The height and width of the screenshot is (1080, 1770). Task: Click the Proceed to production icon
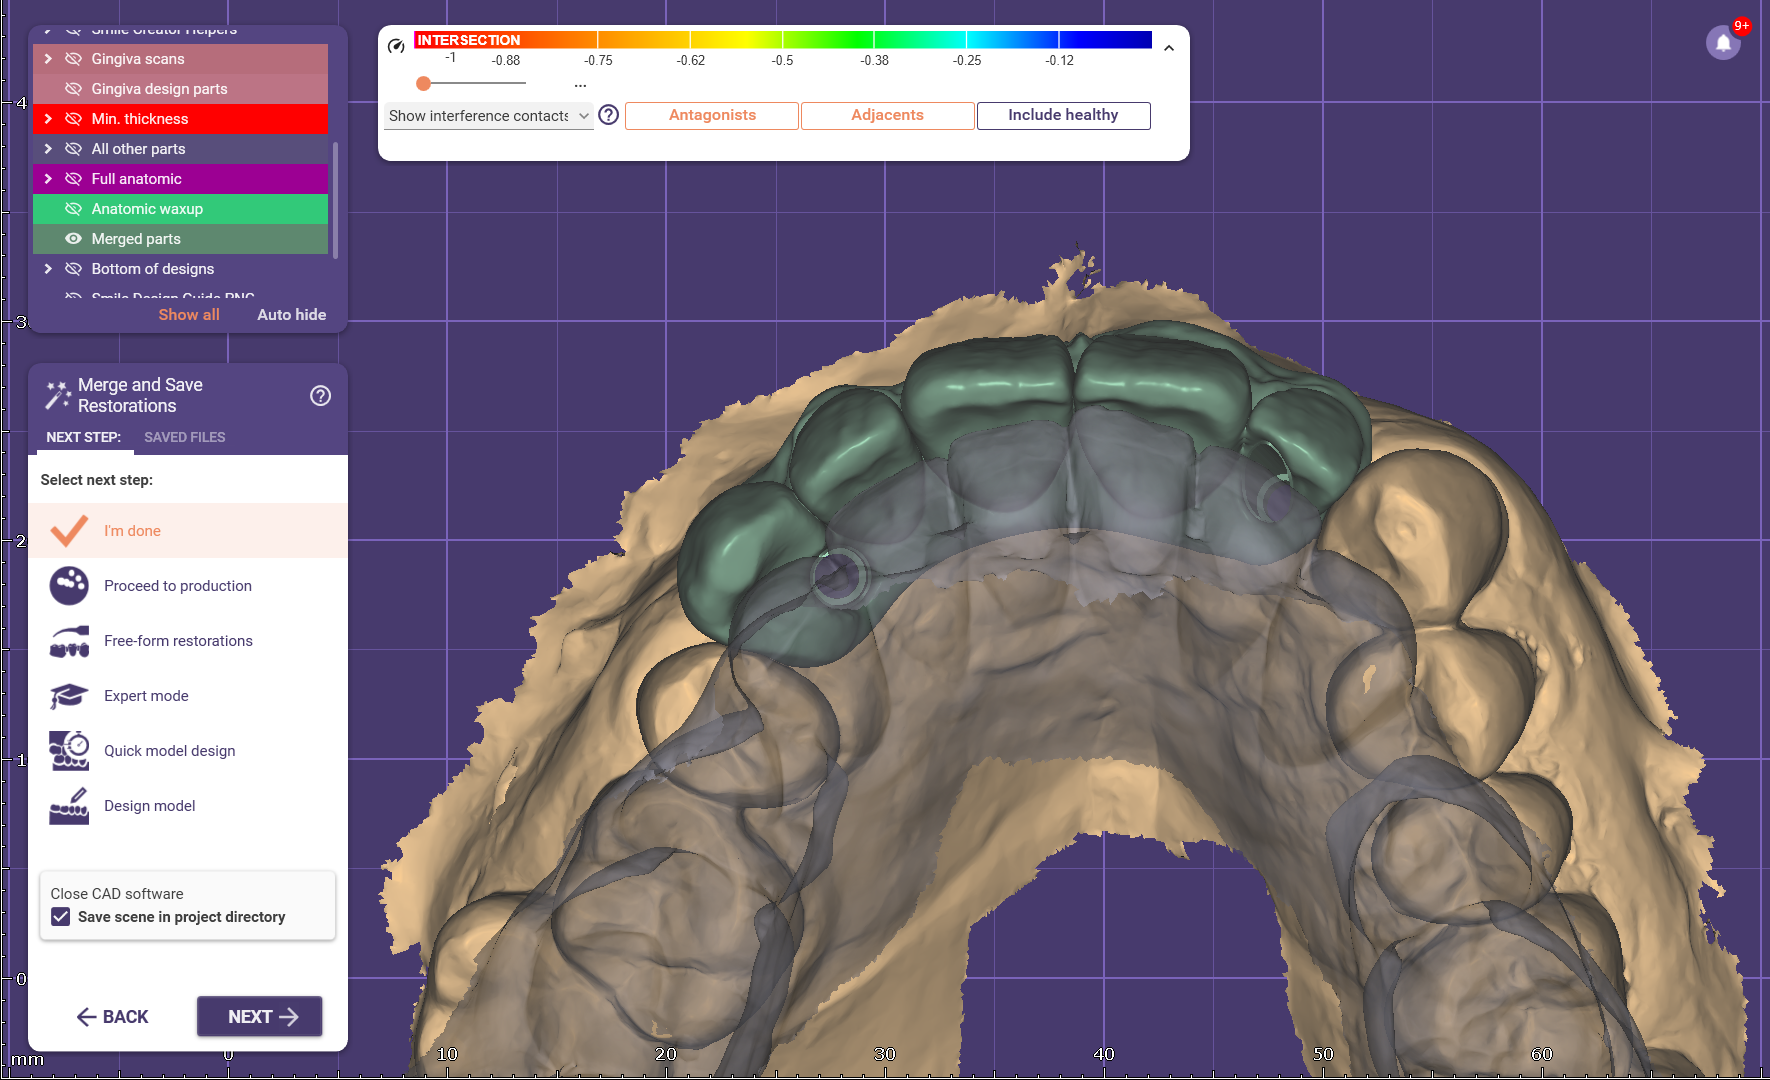(69, 586)
